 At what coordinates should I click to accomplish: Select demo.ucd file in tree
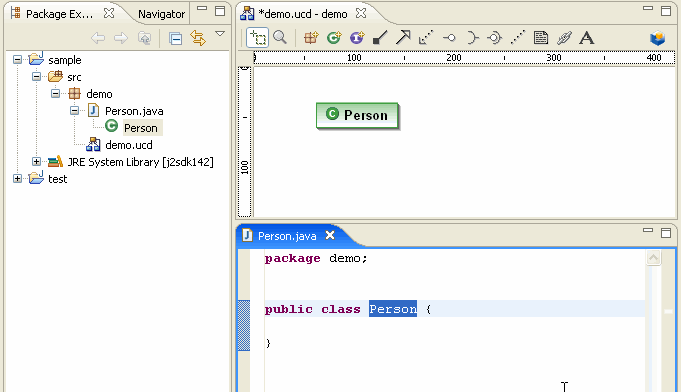[x=129, y=145]
